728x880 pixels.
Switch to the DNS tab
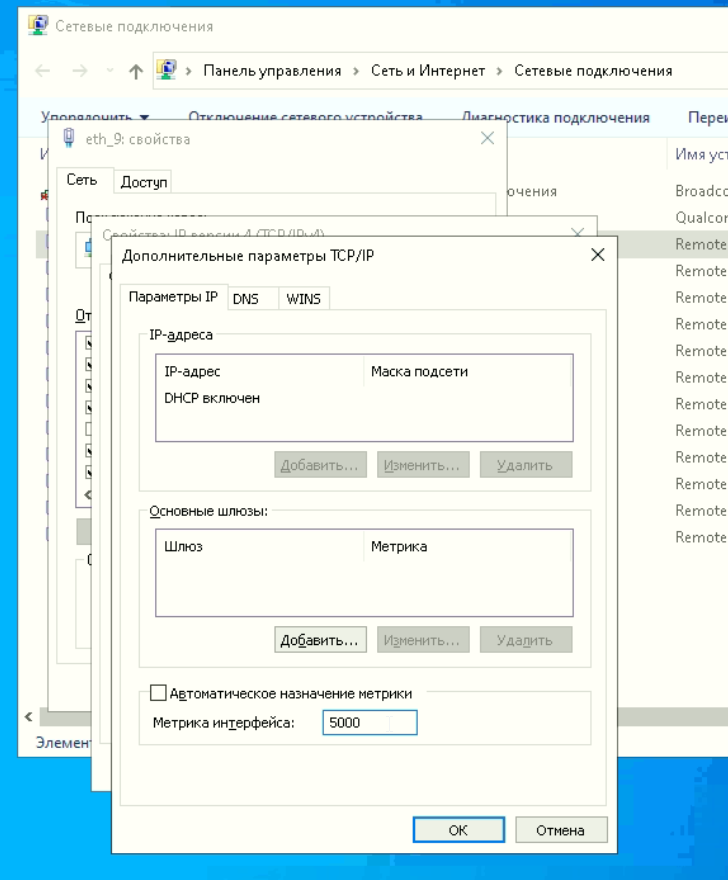[245, 298]
